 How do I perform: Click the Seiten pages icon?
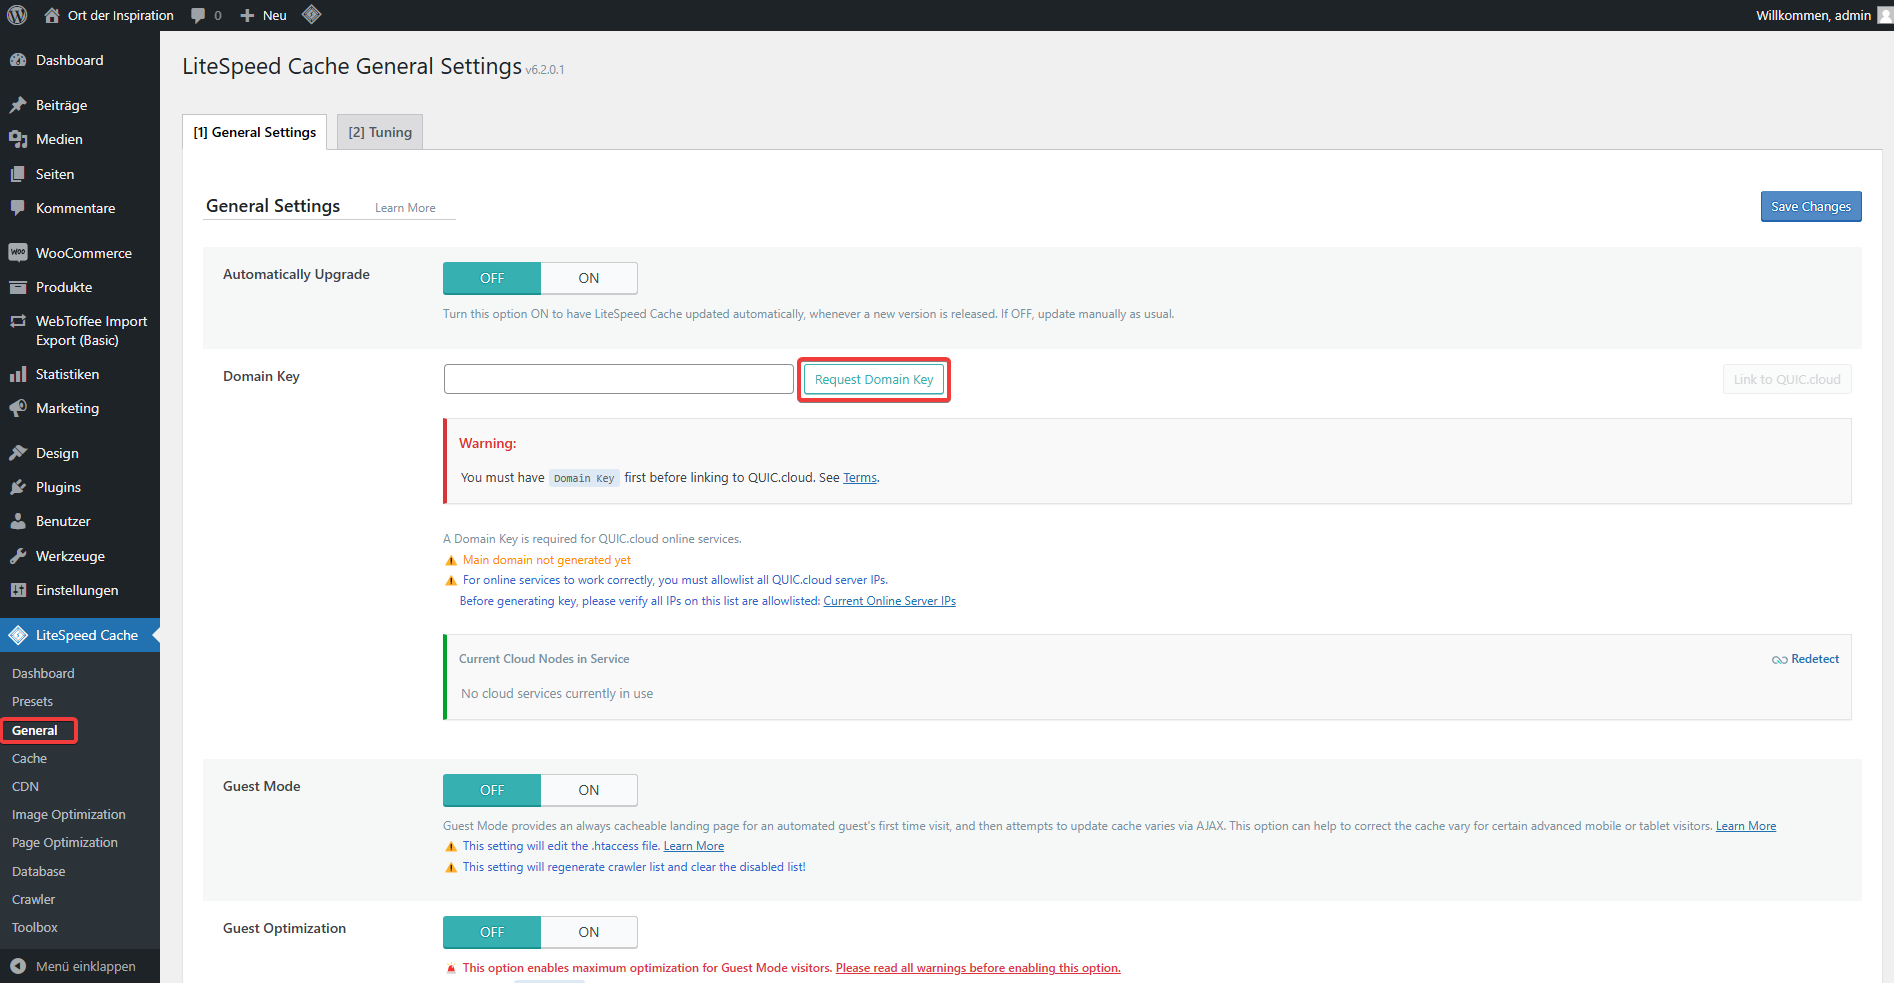(x=18, y=174)
